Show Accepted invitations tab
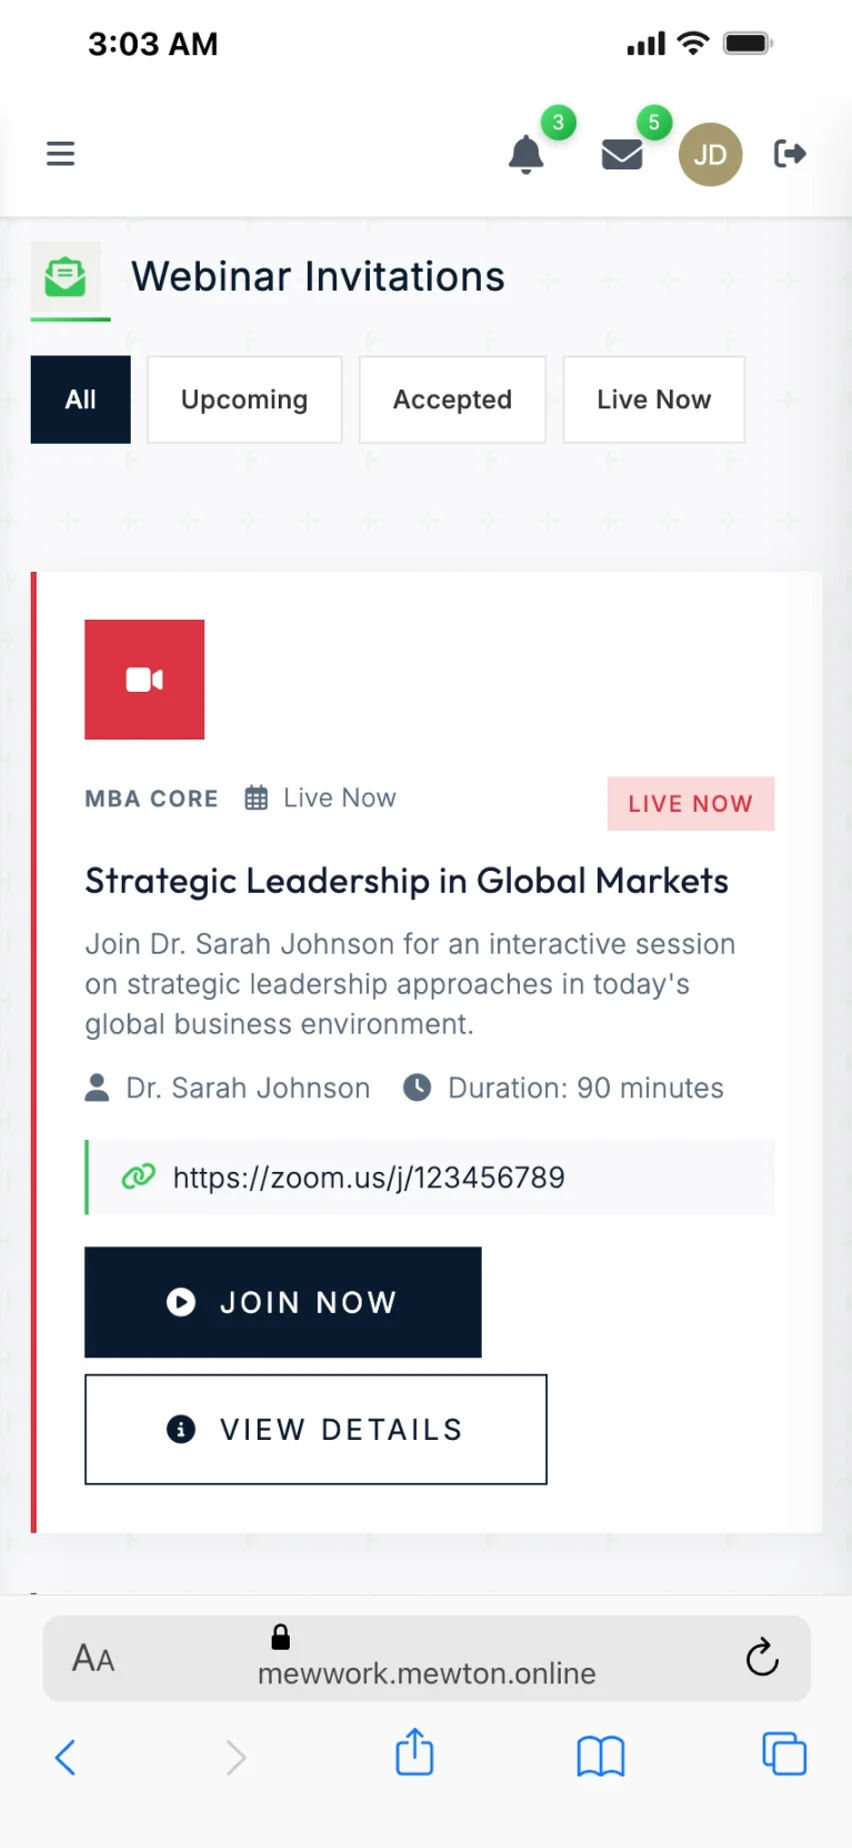The width and height of the screenshot is (852, 1848). [x=453, y=400]
